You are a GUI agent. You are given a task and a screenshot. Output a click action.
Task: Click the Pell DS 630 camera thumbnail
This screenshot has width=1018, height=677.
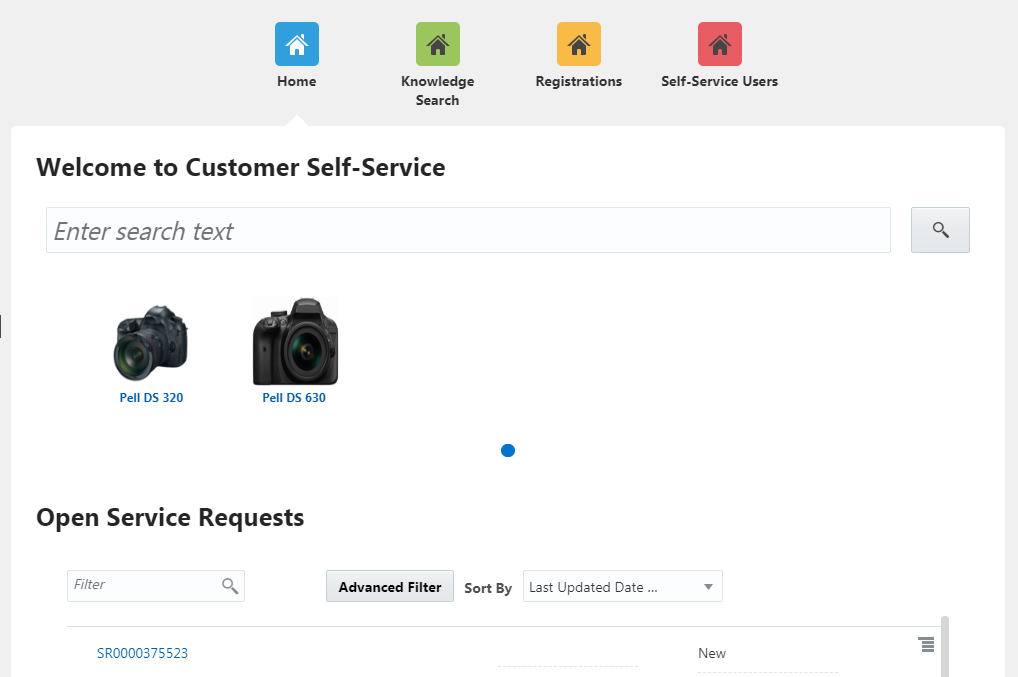(x=295, y=341)
